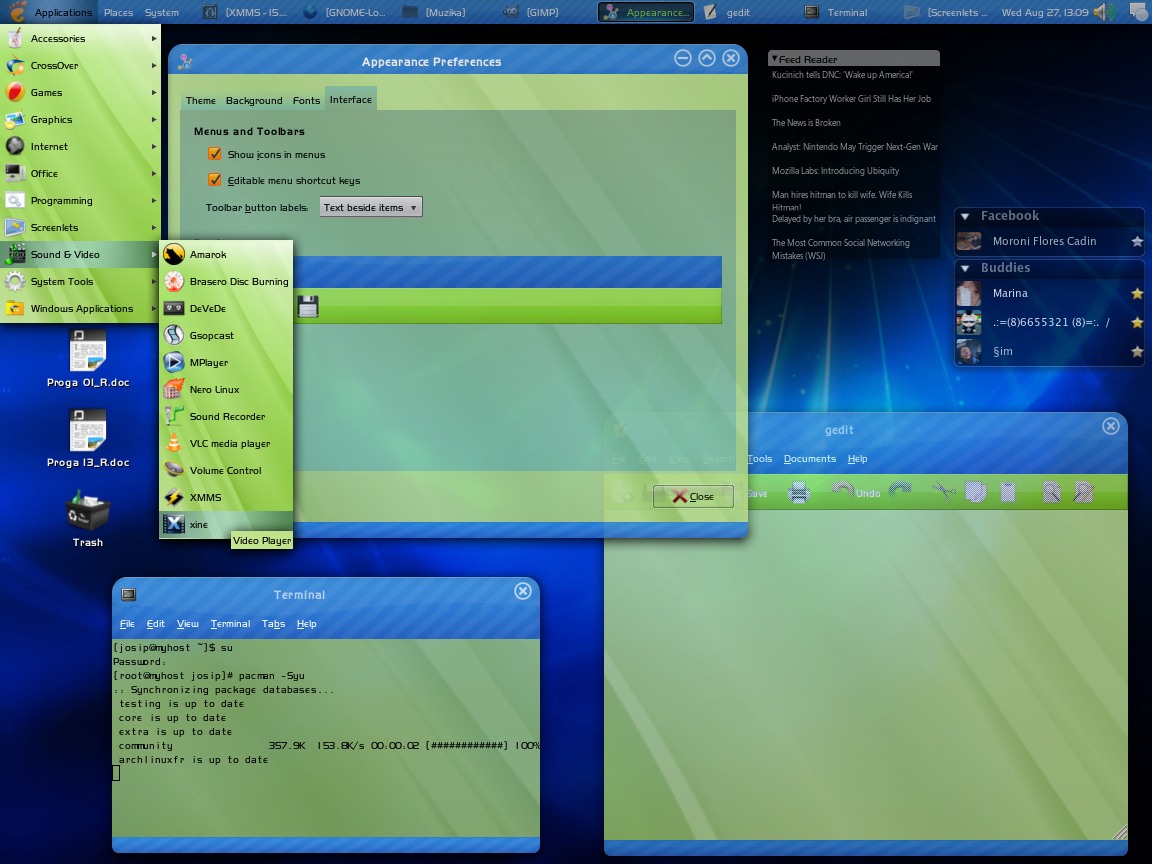1152x864 pixels.
Task: Expand the Graphics submenu
Action: pyautogui.click(x=79, y=119)
